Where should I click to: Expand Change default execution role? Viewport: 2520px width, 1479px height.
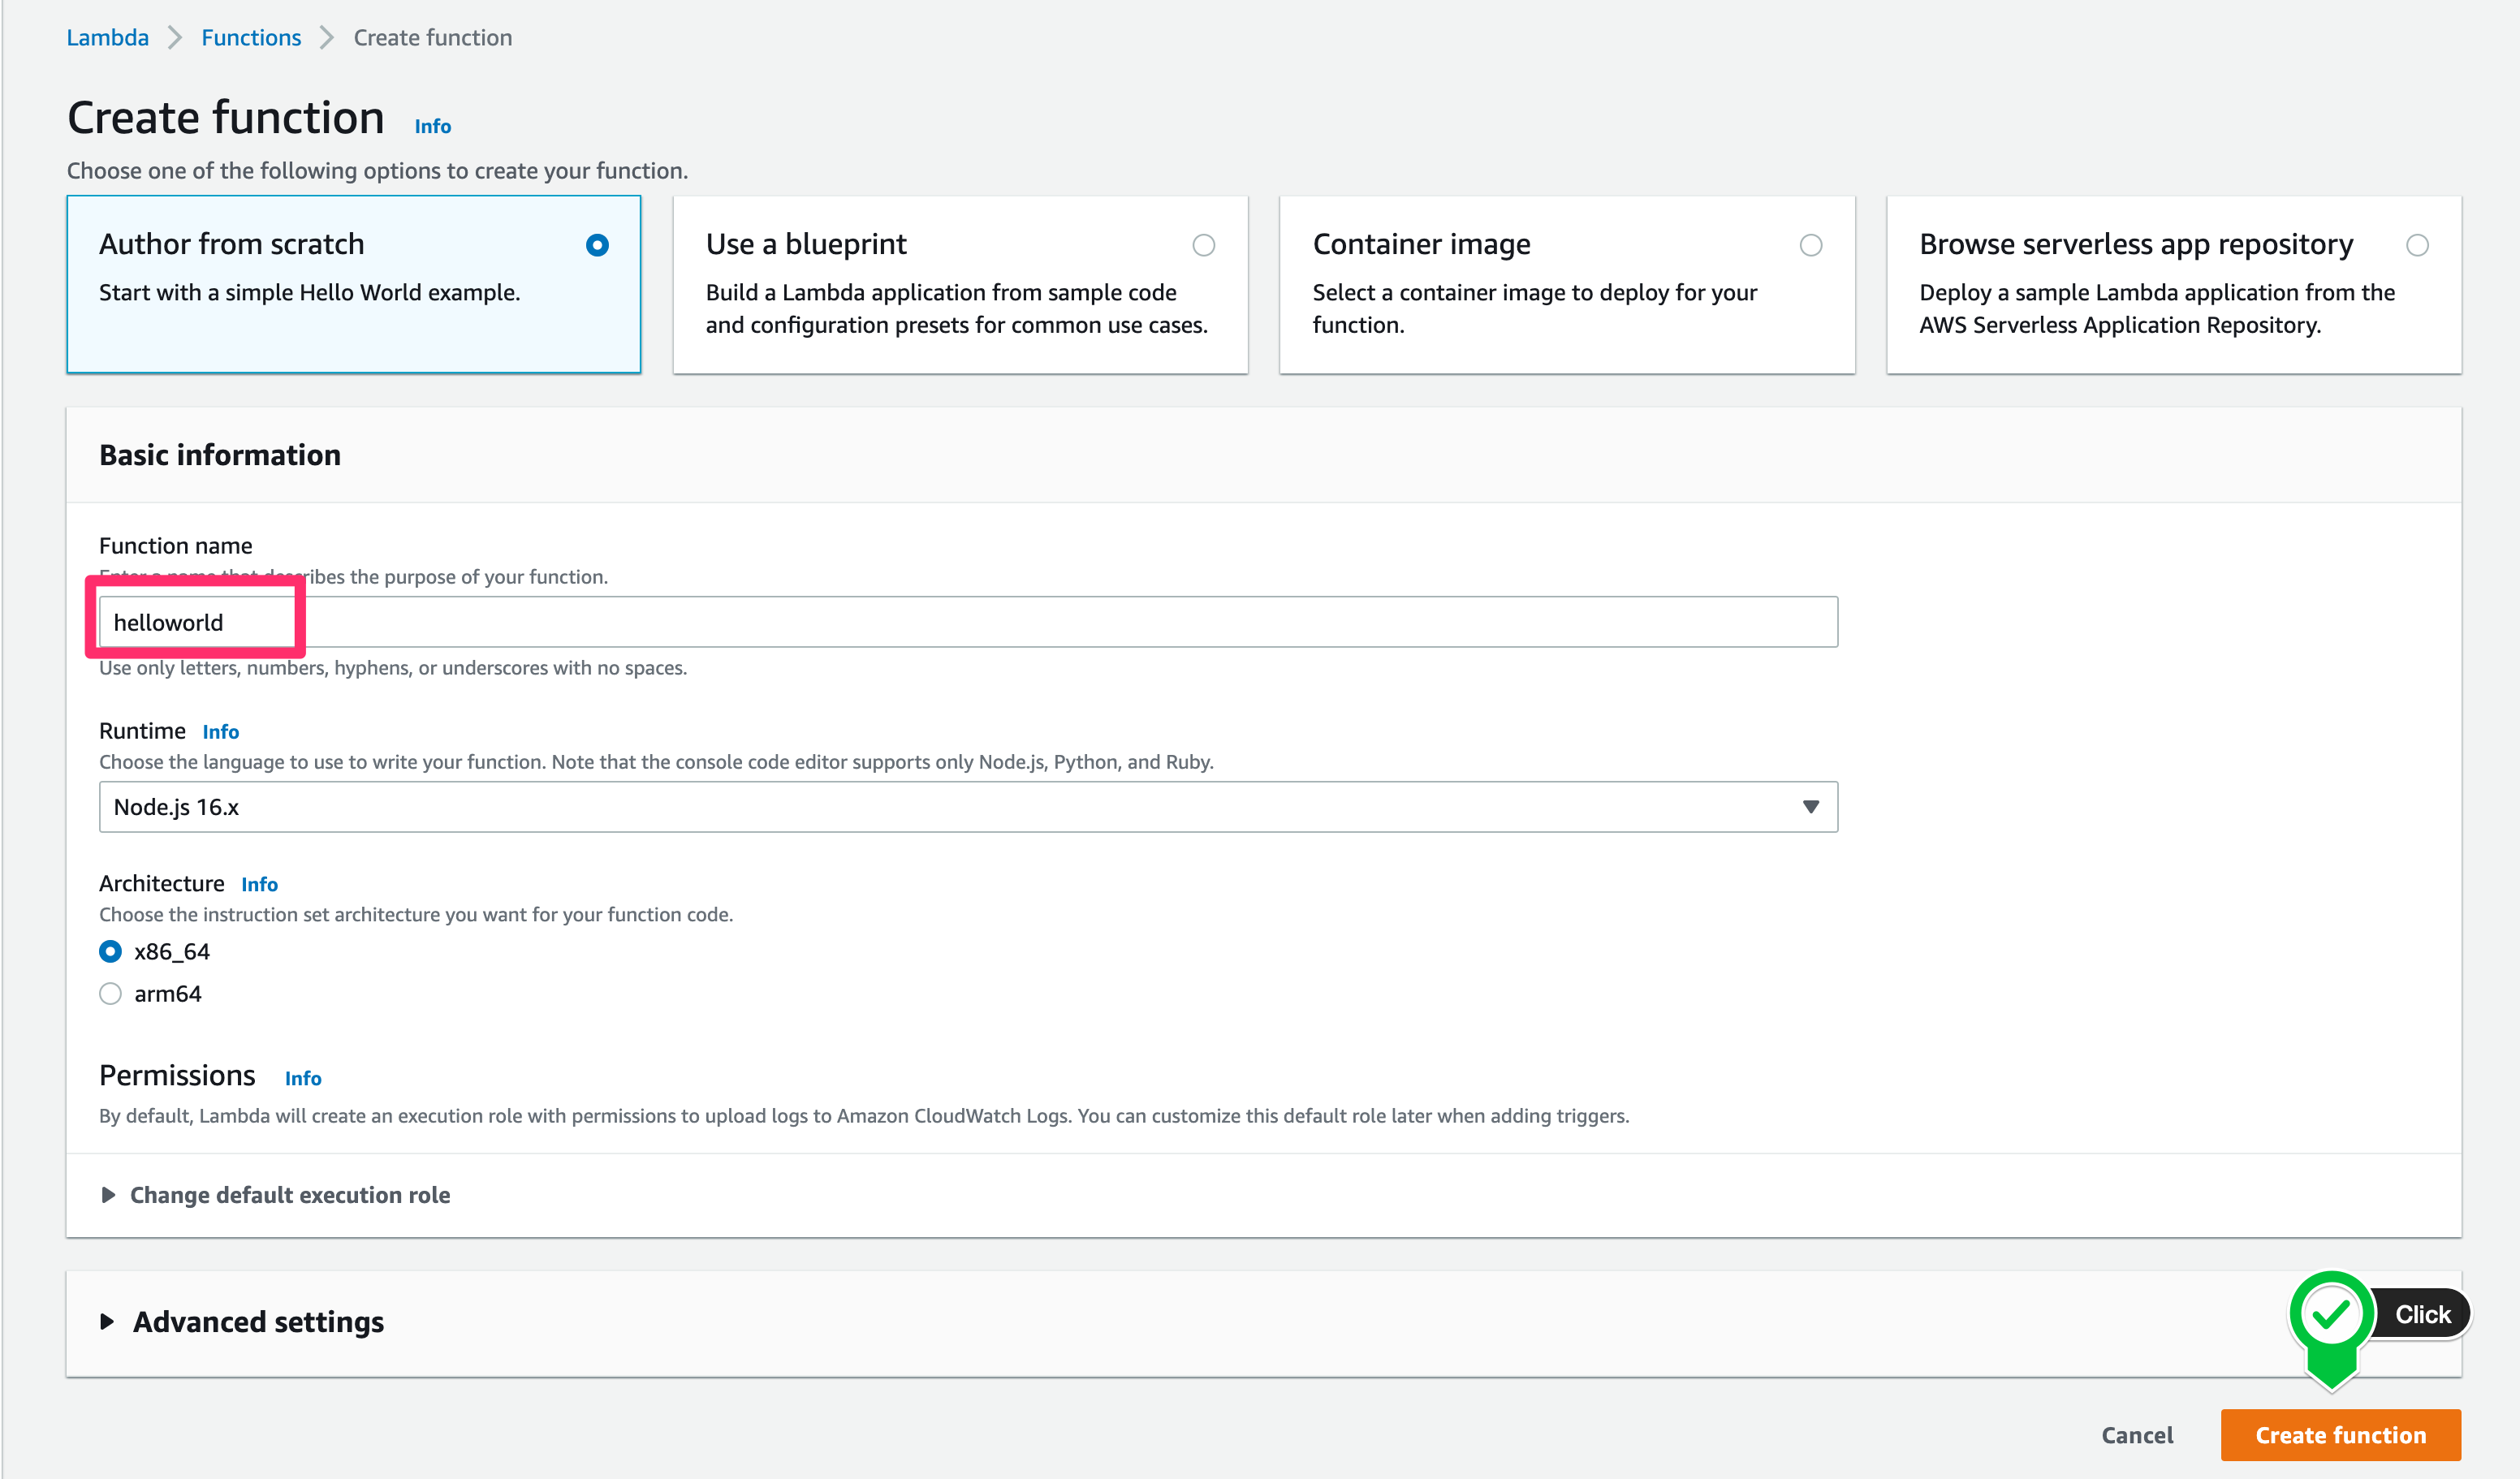(x=289, y=1195)
